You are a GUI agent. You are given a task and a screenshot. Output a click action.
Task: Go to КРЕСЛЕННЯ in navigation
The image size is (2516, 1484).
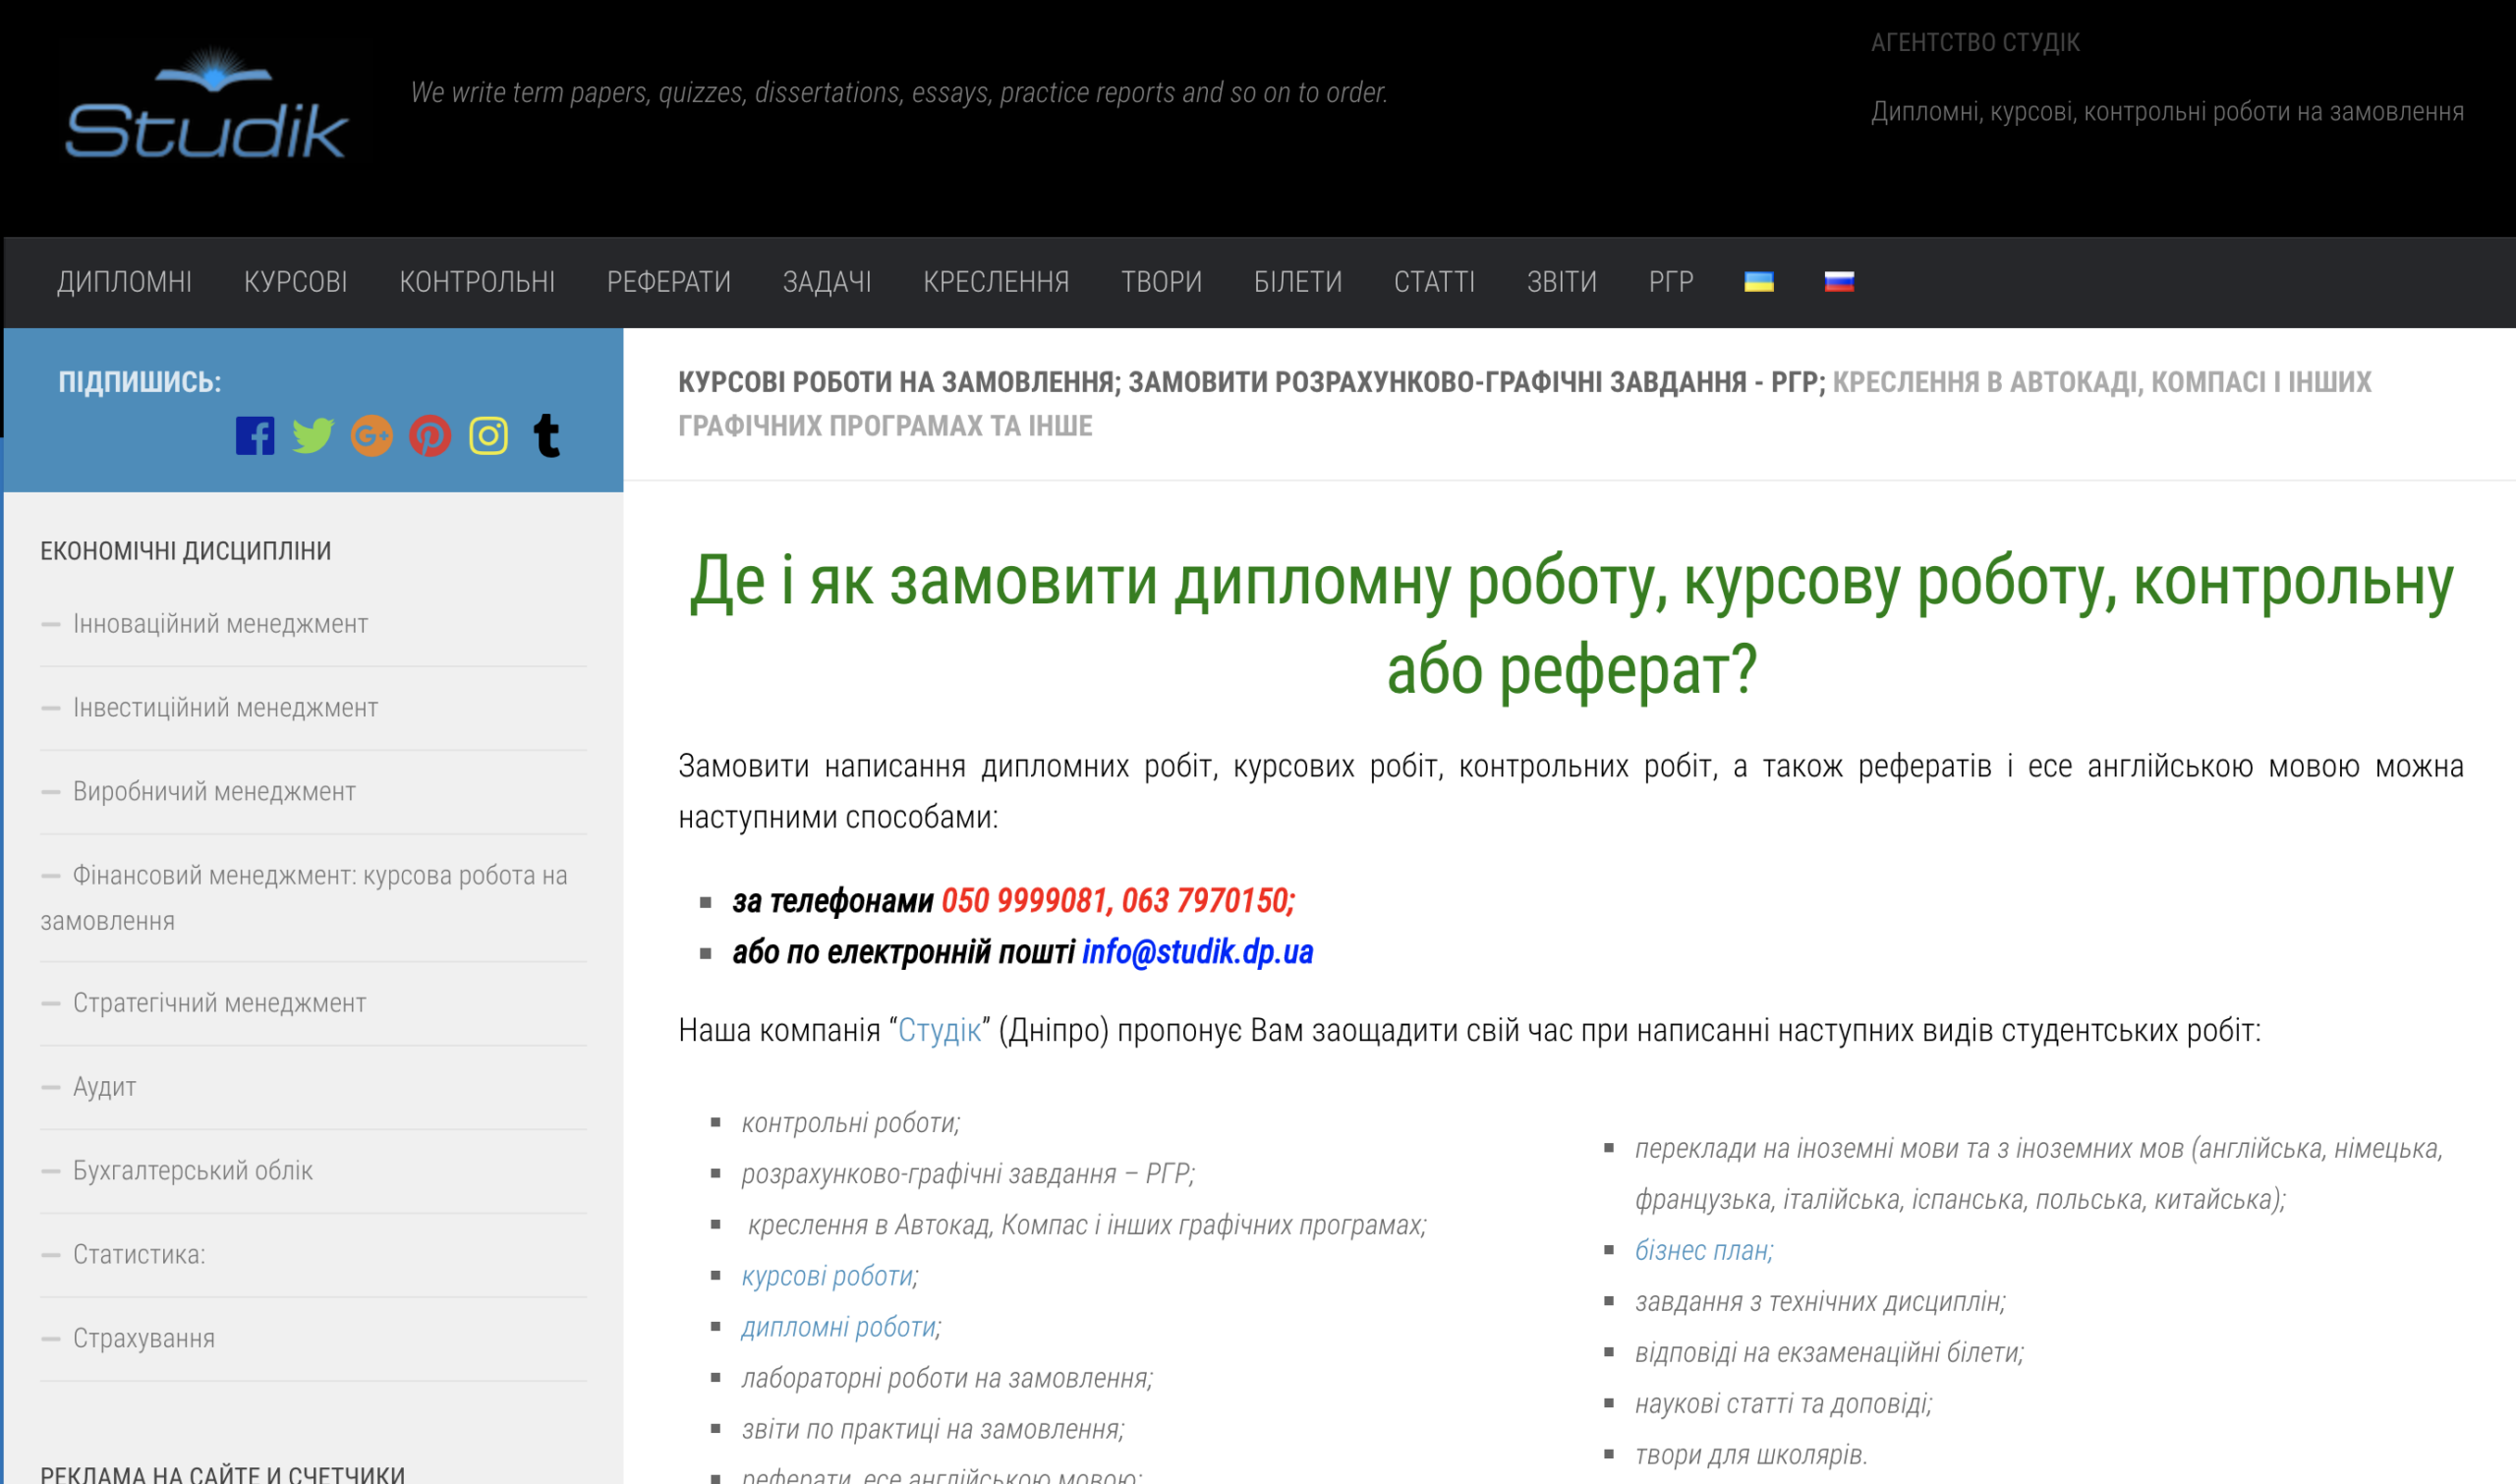996,282
